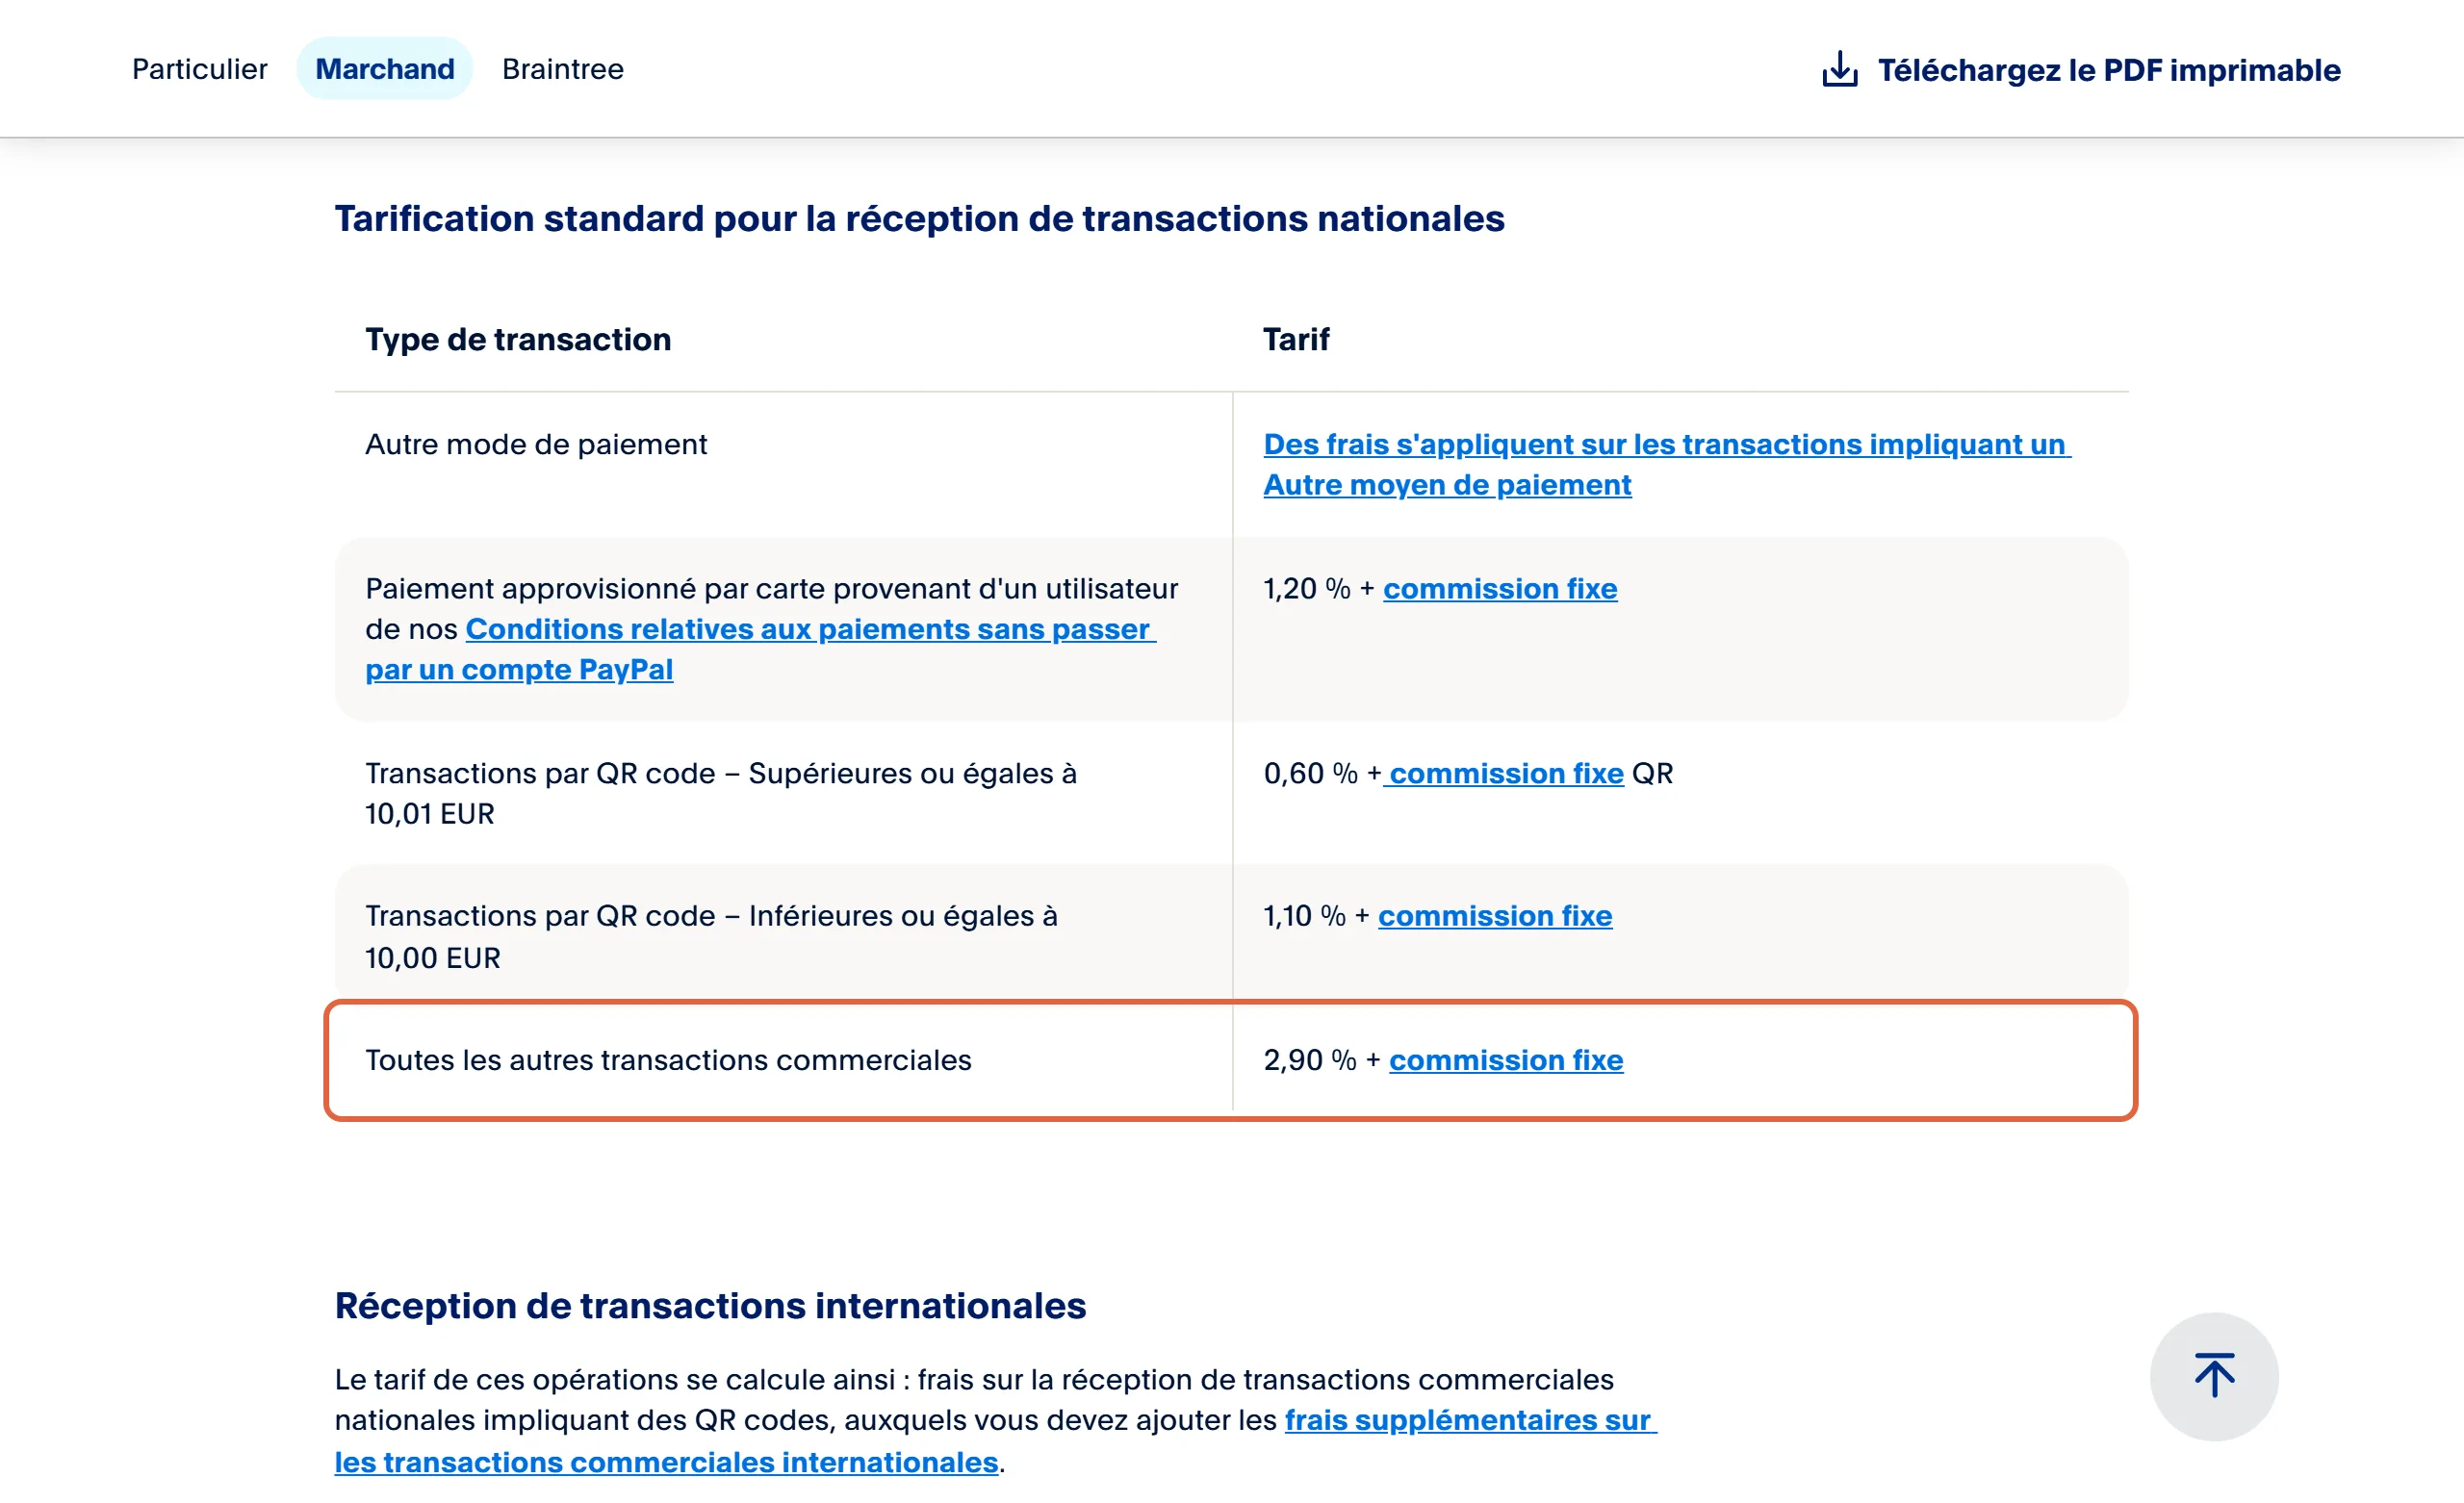This screenshot has width=2464, height=1503.
Task: Click commission fixe link beside 1,10 %
Action: pos(1495,916)
